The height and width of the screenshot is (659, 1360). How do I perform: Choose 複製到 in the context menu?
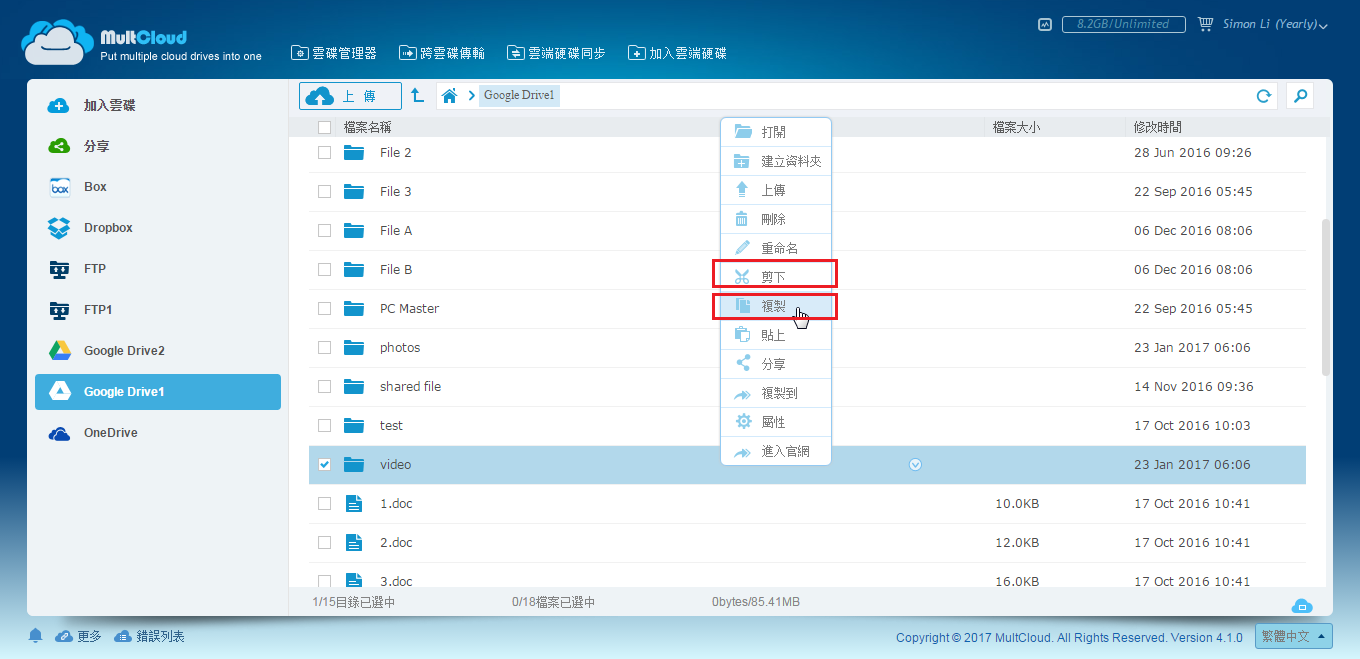[x=776, y=393]
